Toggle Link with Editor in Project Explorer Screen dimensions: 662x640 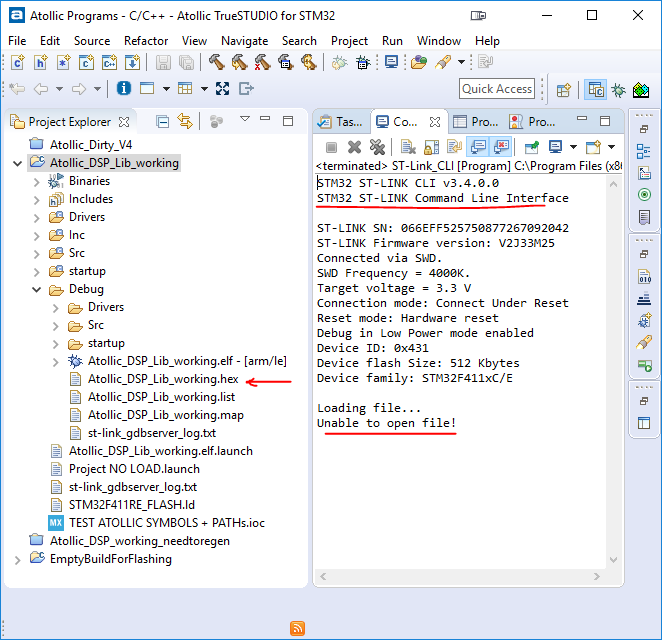click(185, 122)
